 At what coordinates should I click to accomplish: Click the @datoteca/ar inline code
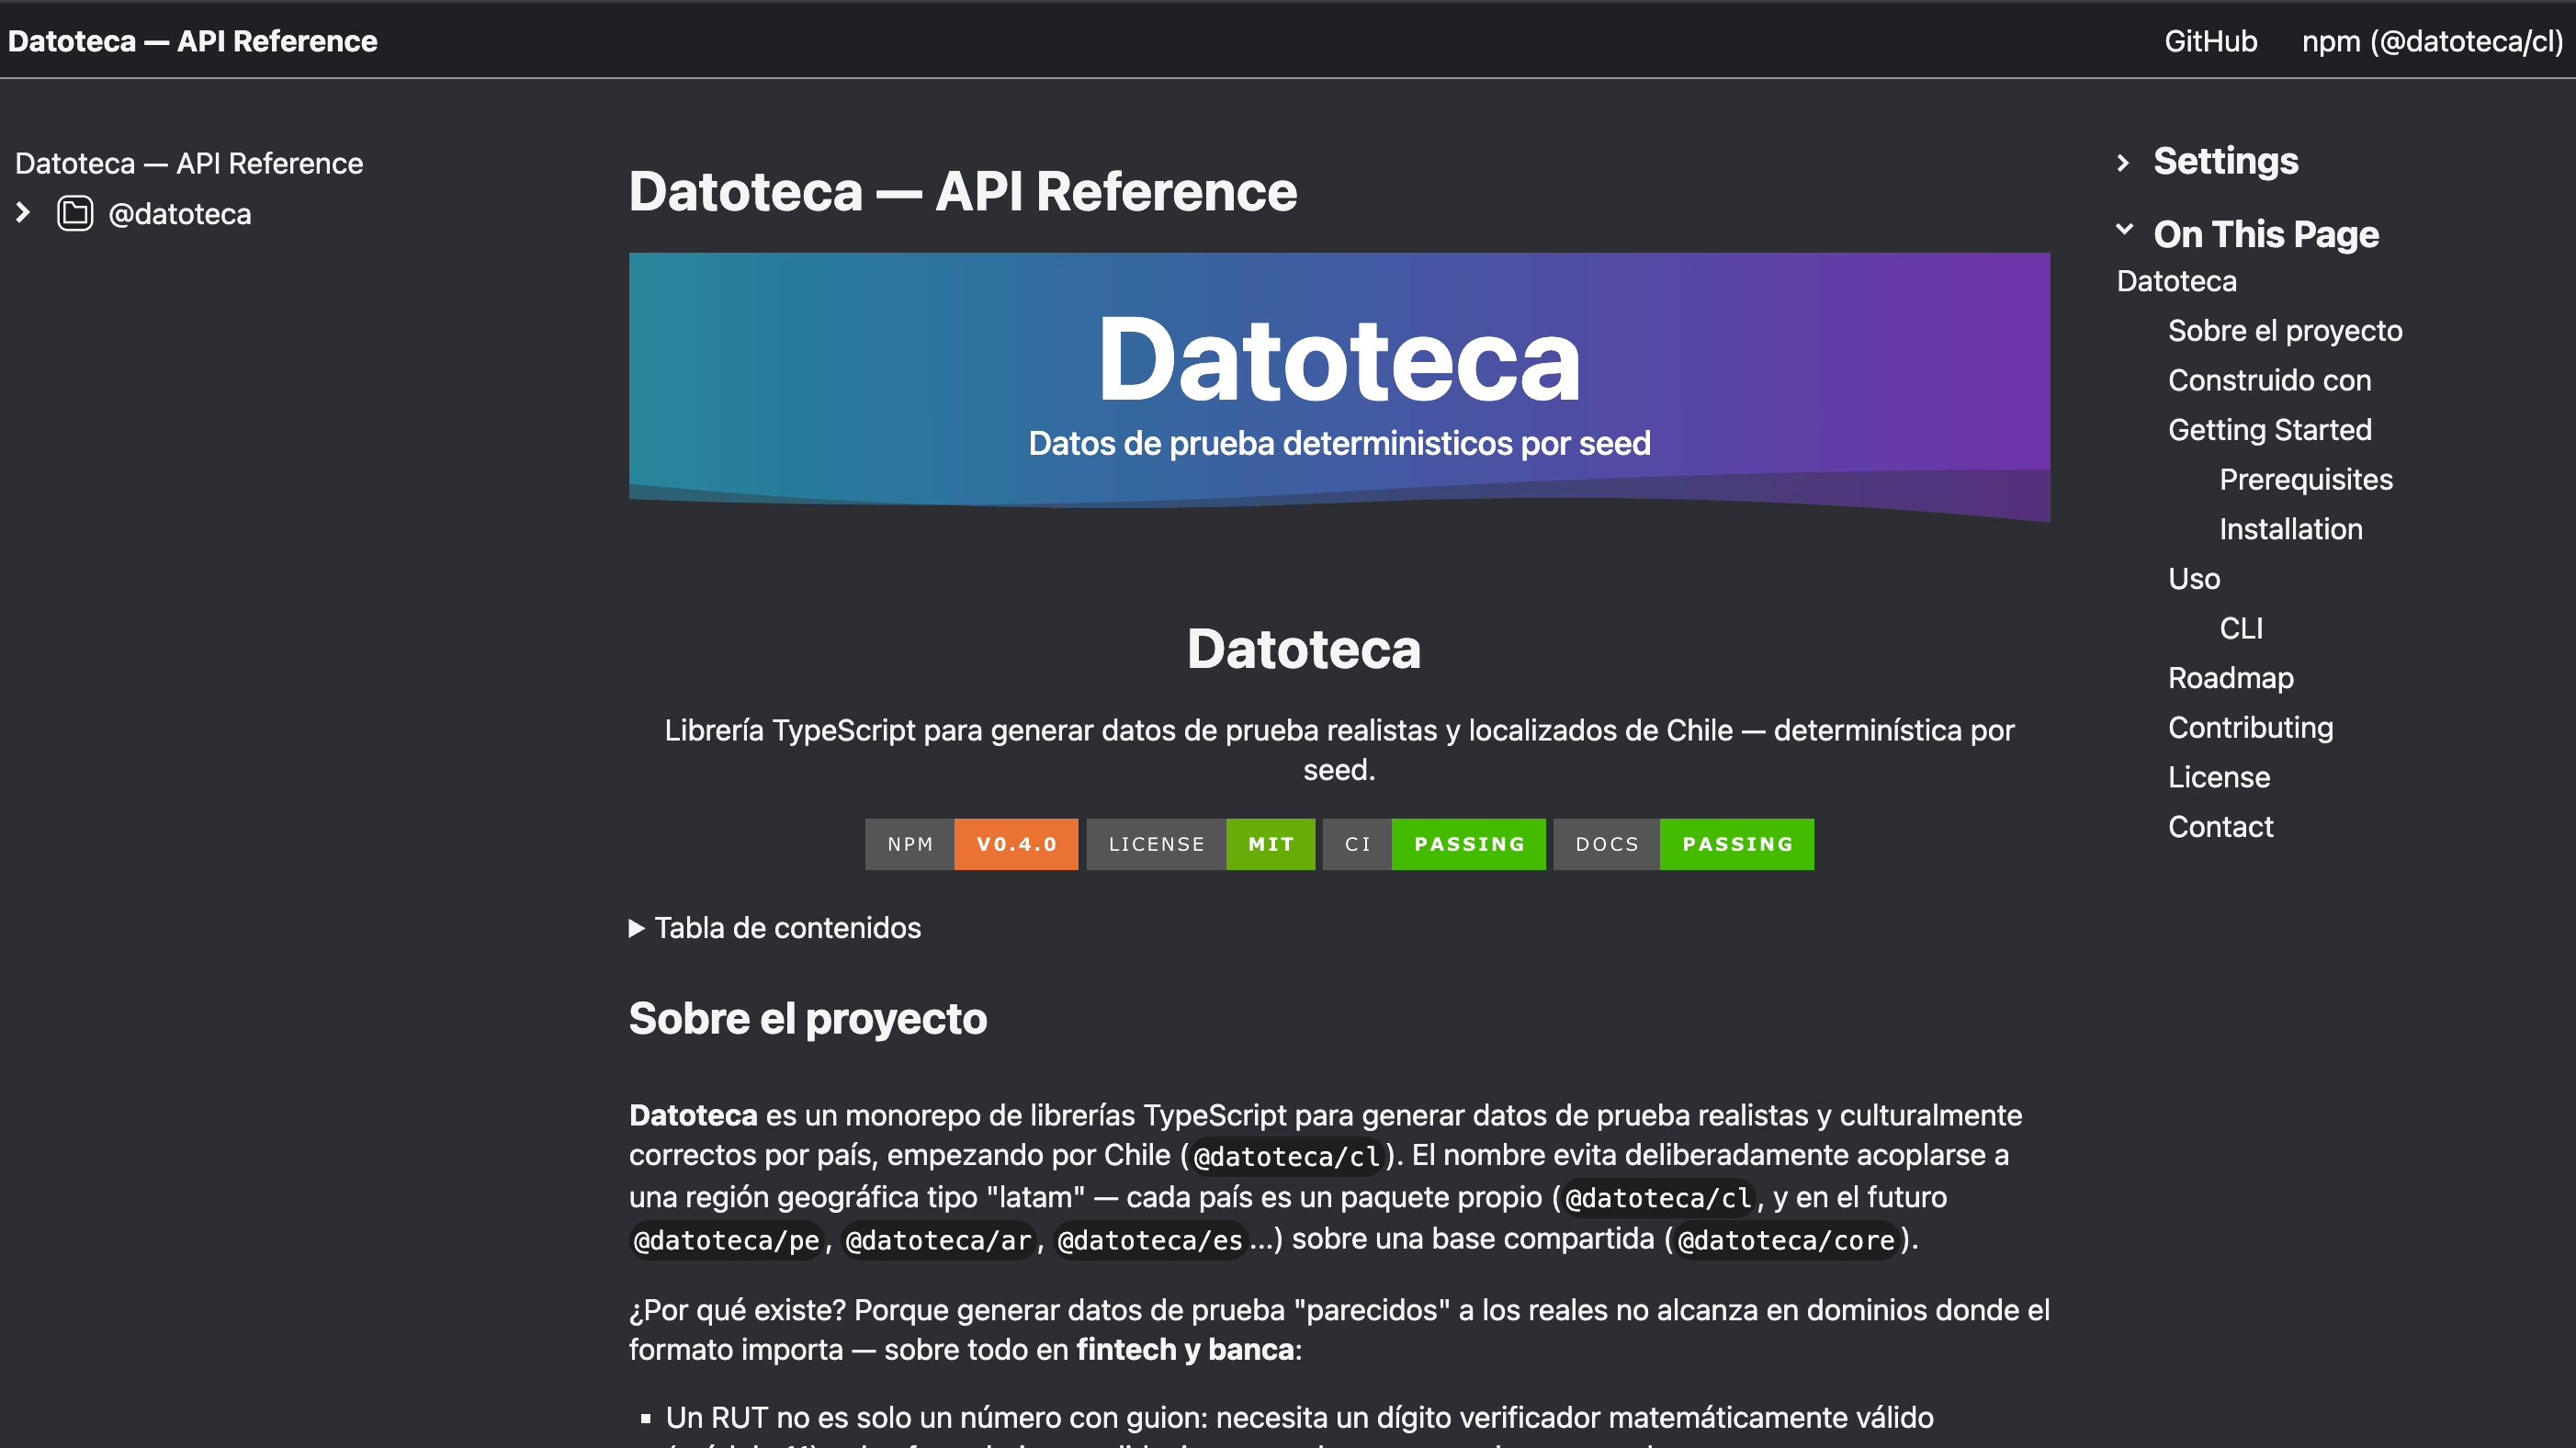point(938,1240)
